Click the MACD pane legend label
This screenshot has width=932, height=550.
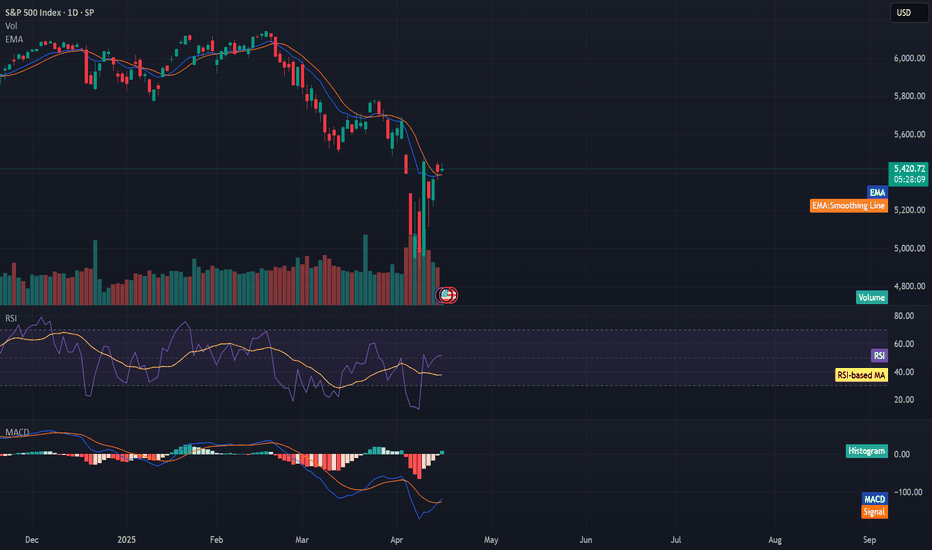pos(17,432)
